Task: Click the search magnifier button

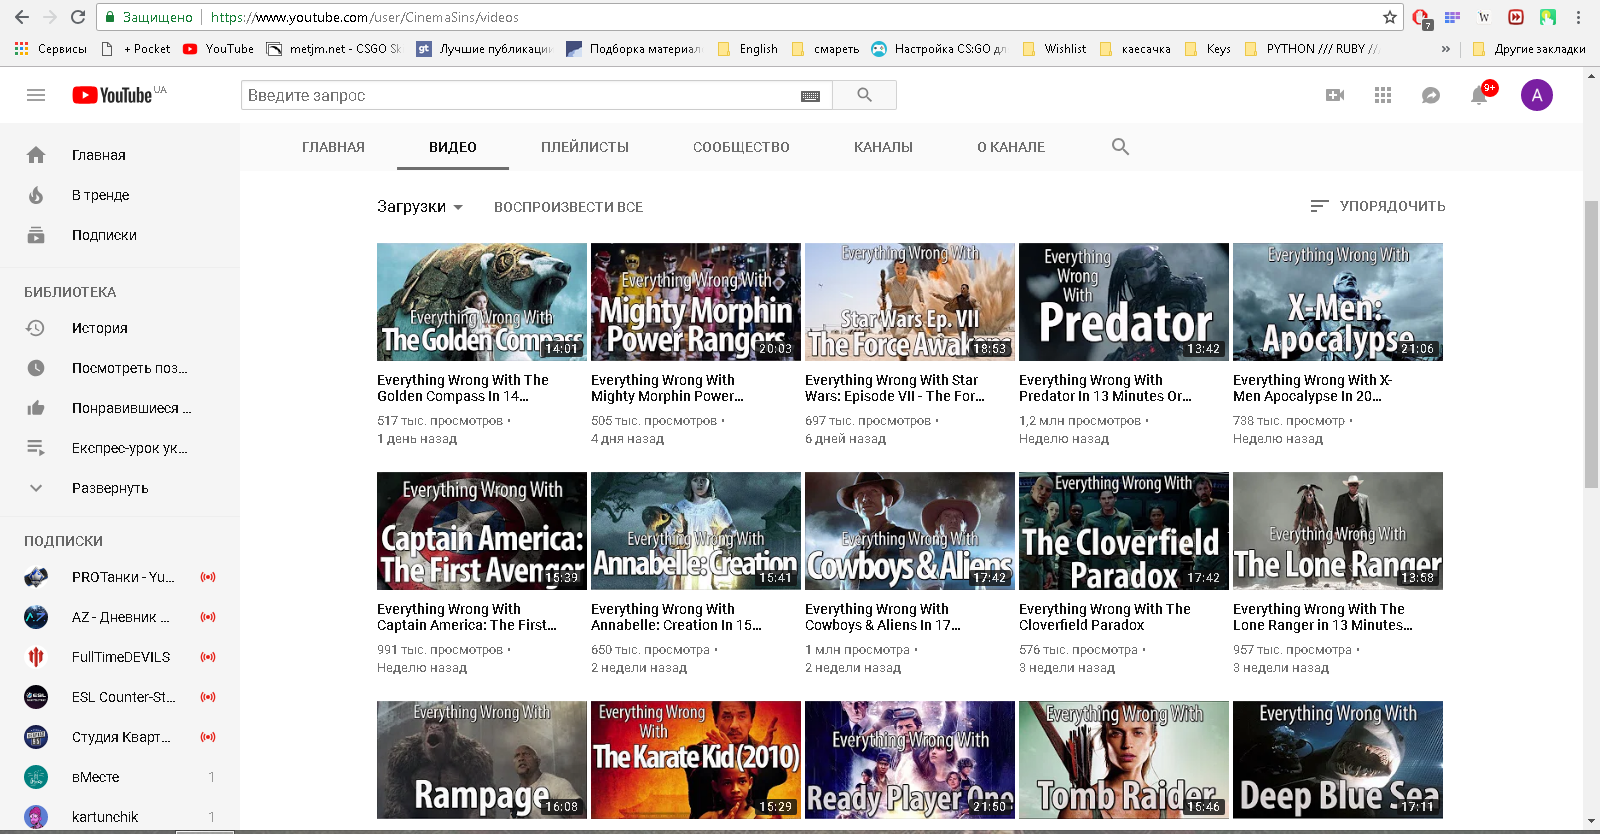Action: tap(864, 95)
